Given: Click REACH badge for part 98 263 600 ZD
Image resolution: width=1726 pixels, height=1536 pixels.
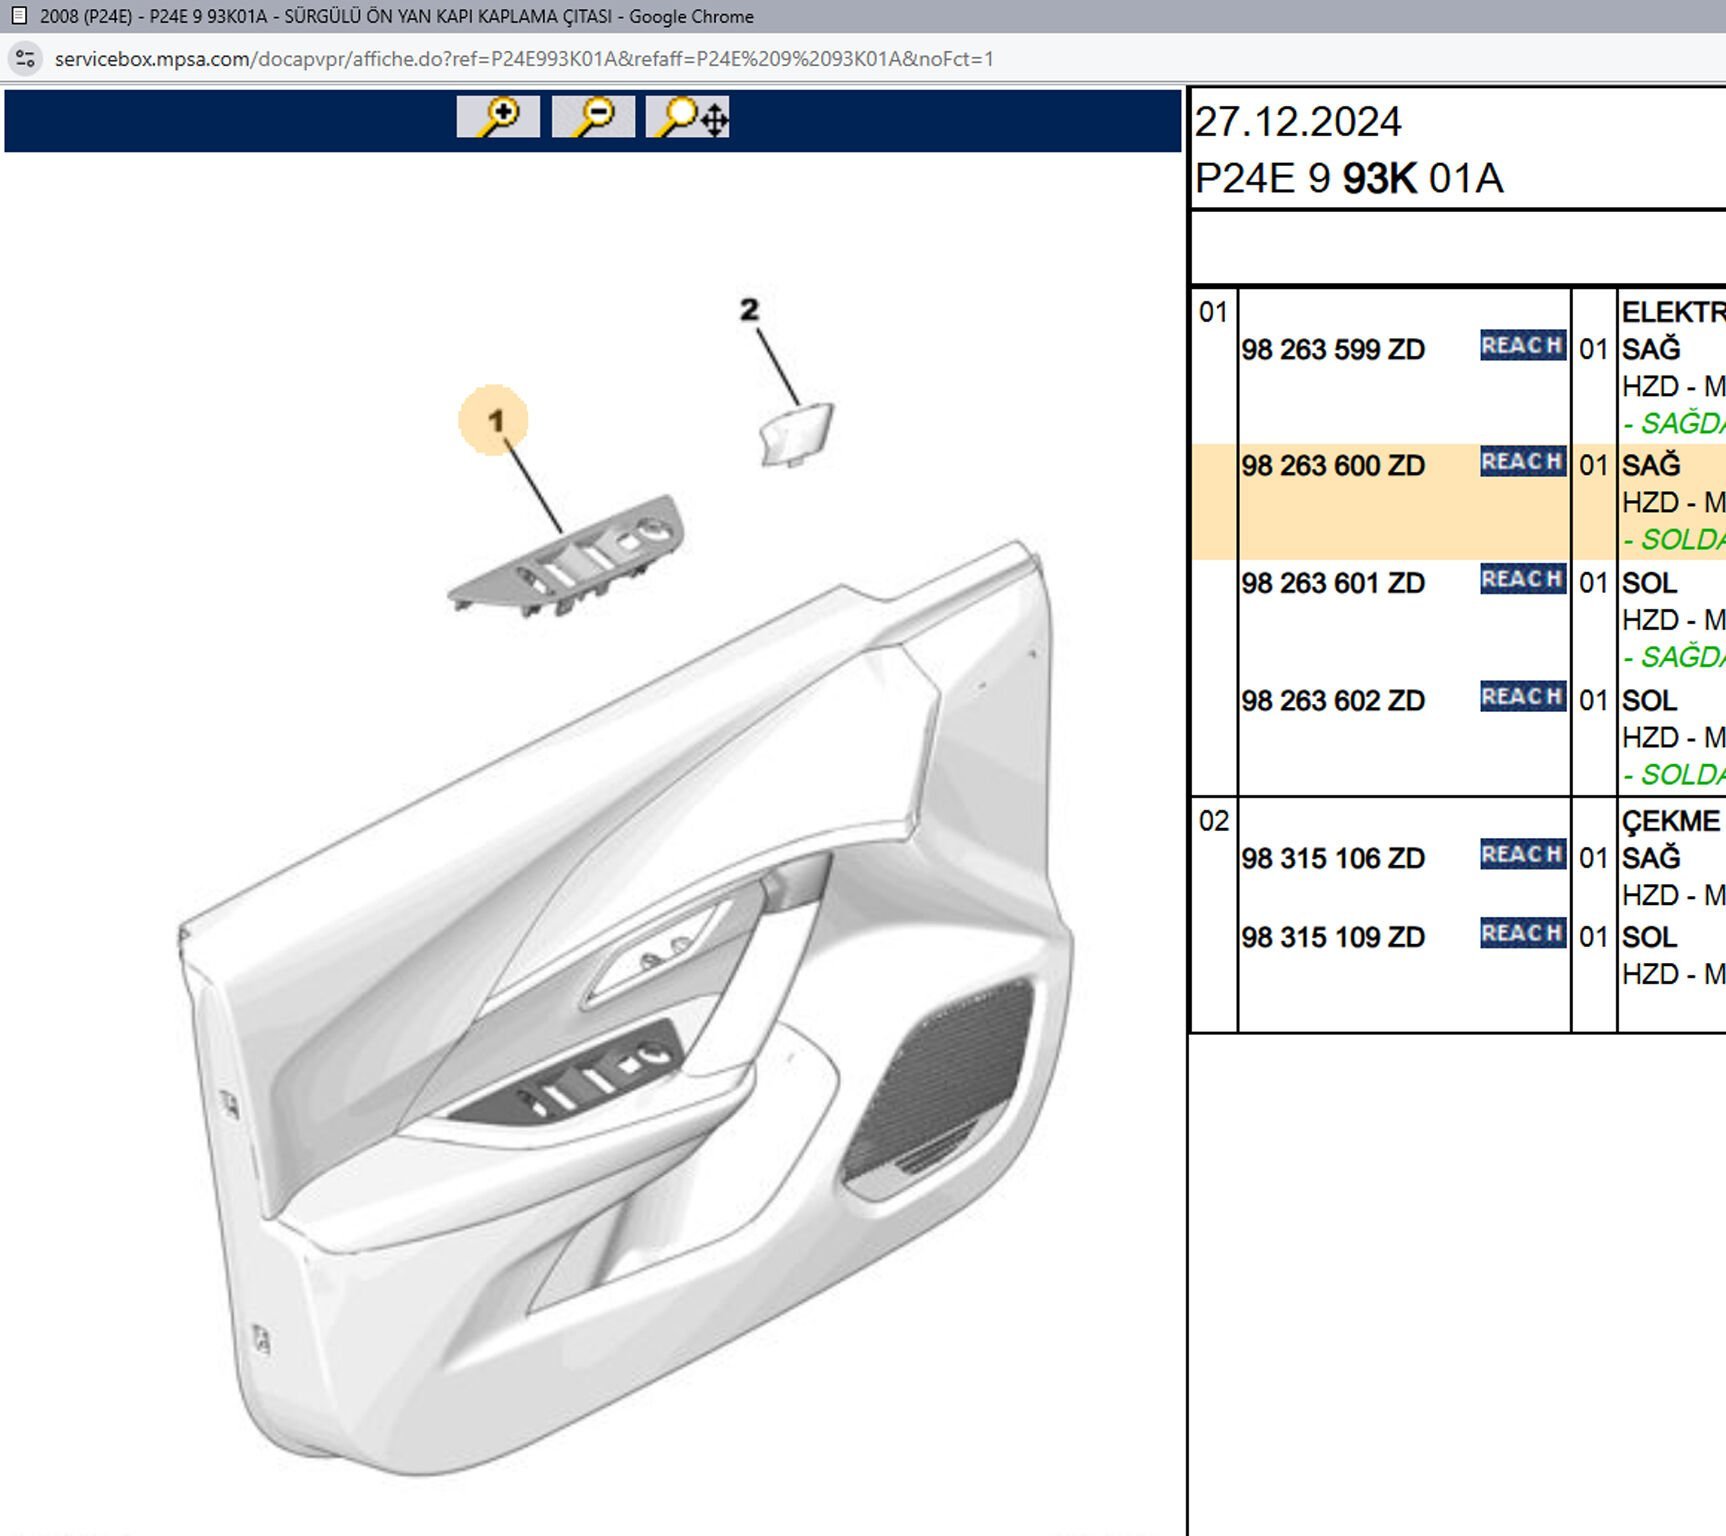Looking at the screenshot, I should click(x=1522, y=462).
